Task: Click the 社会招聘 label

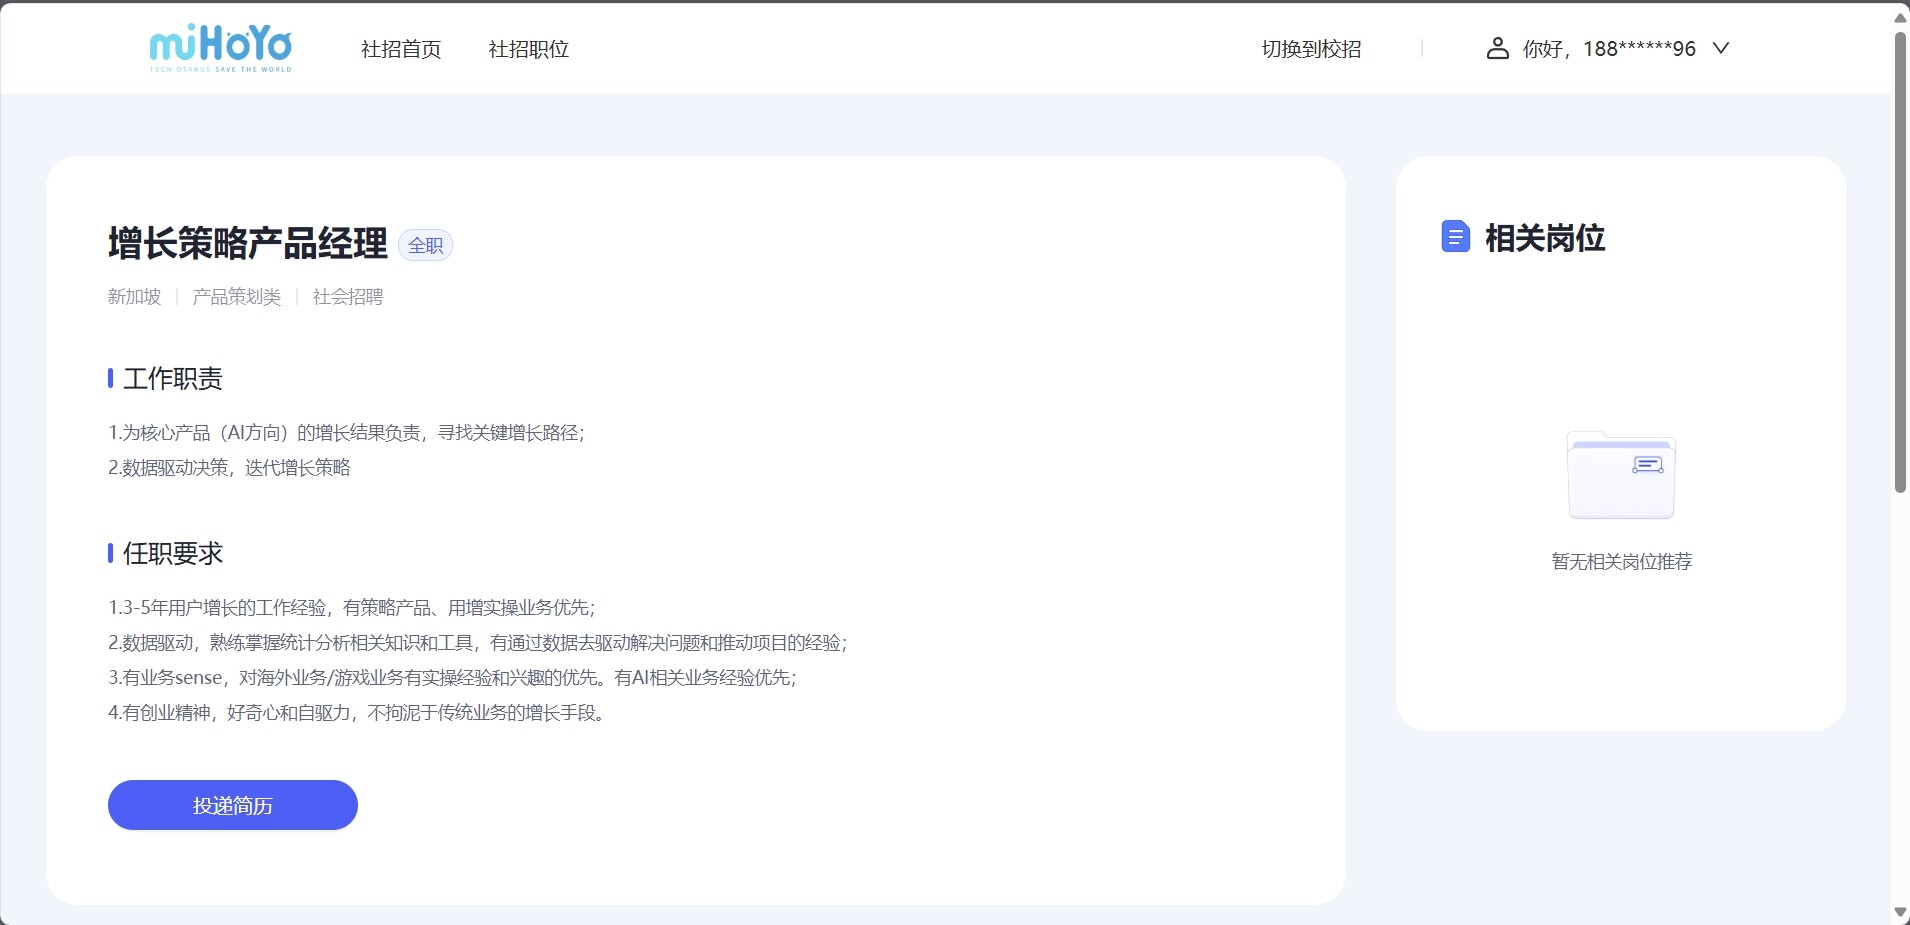Action: click(348, 297)
